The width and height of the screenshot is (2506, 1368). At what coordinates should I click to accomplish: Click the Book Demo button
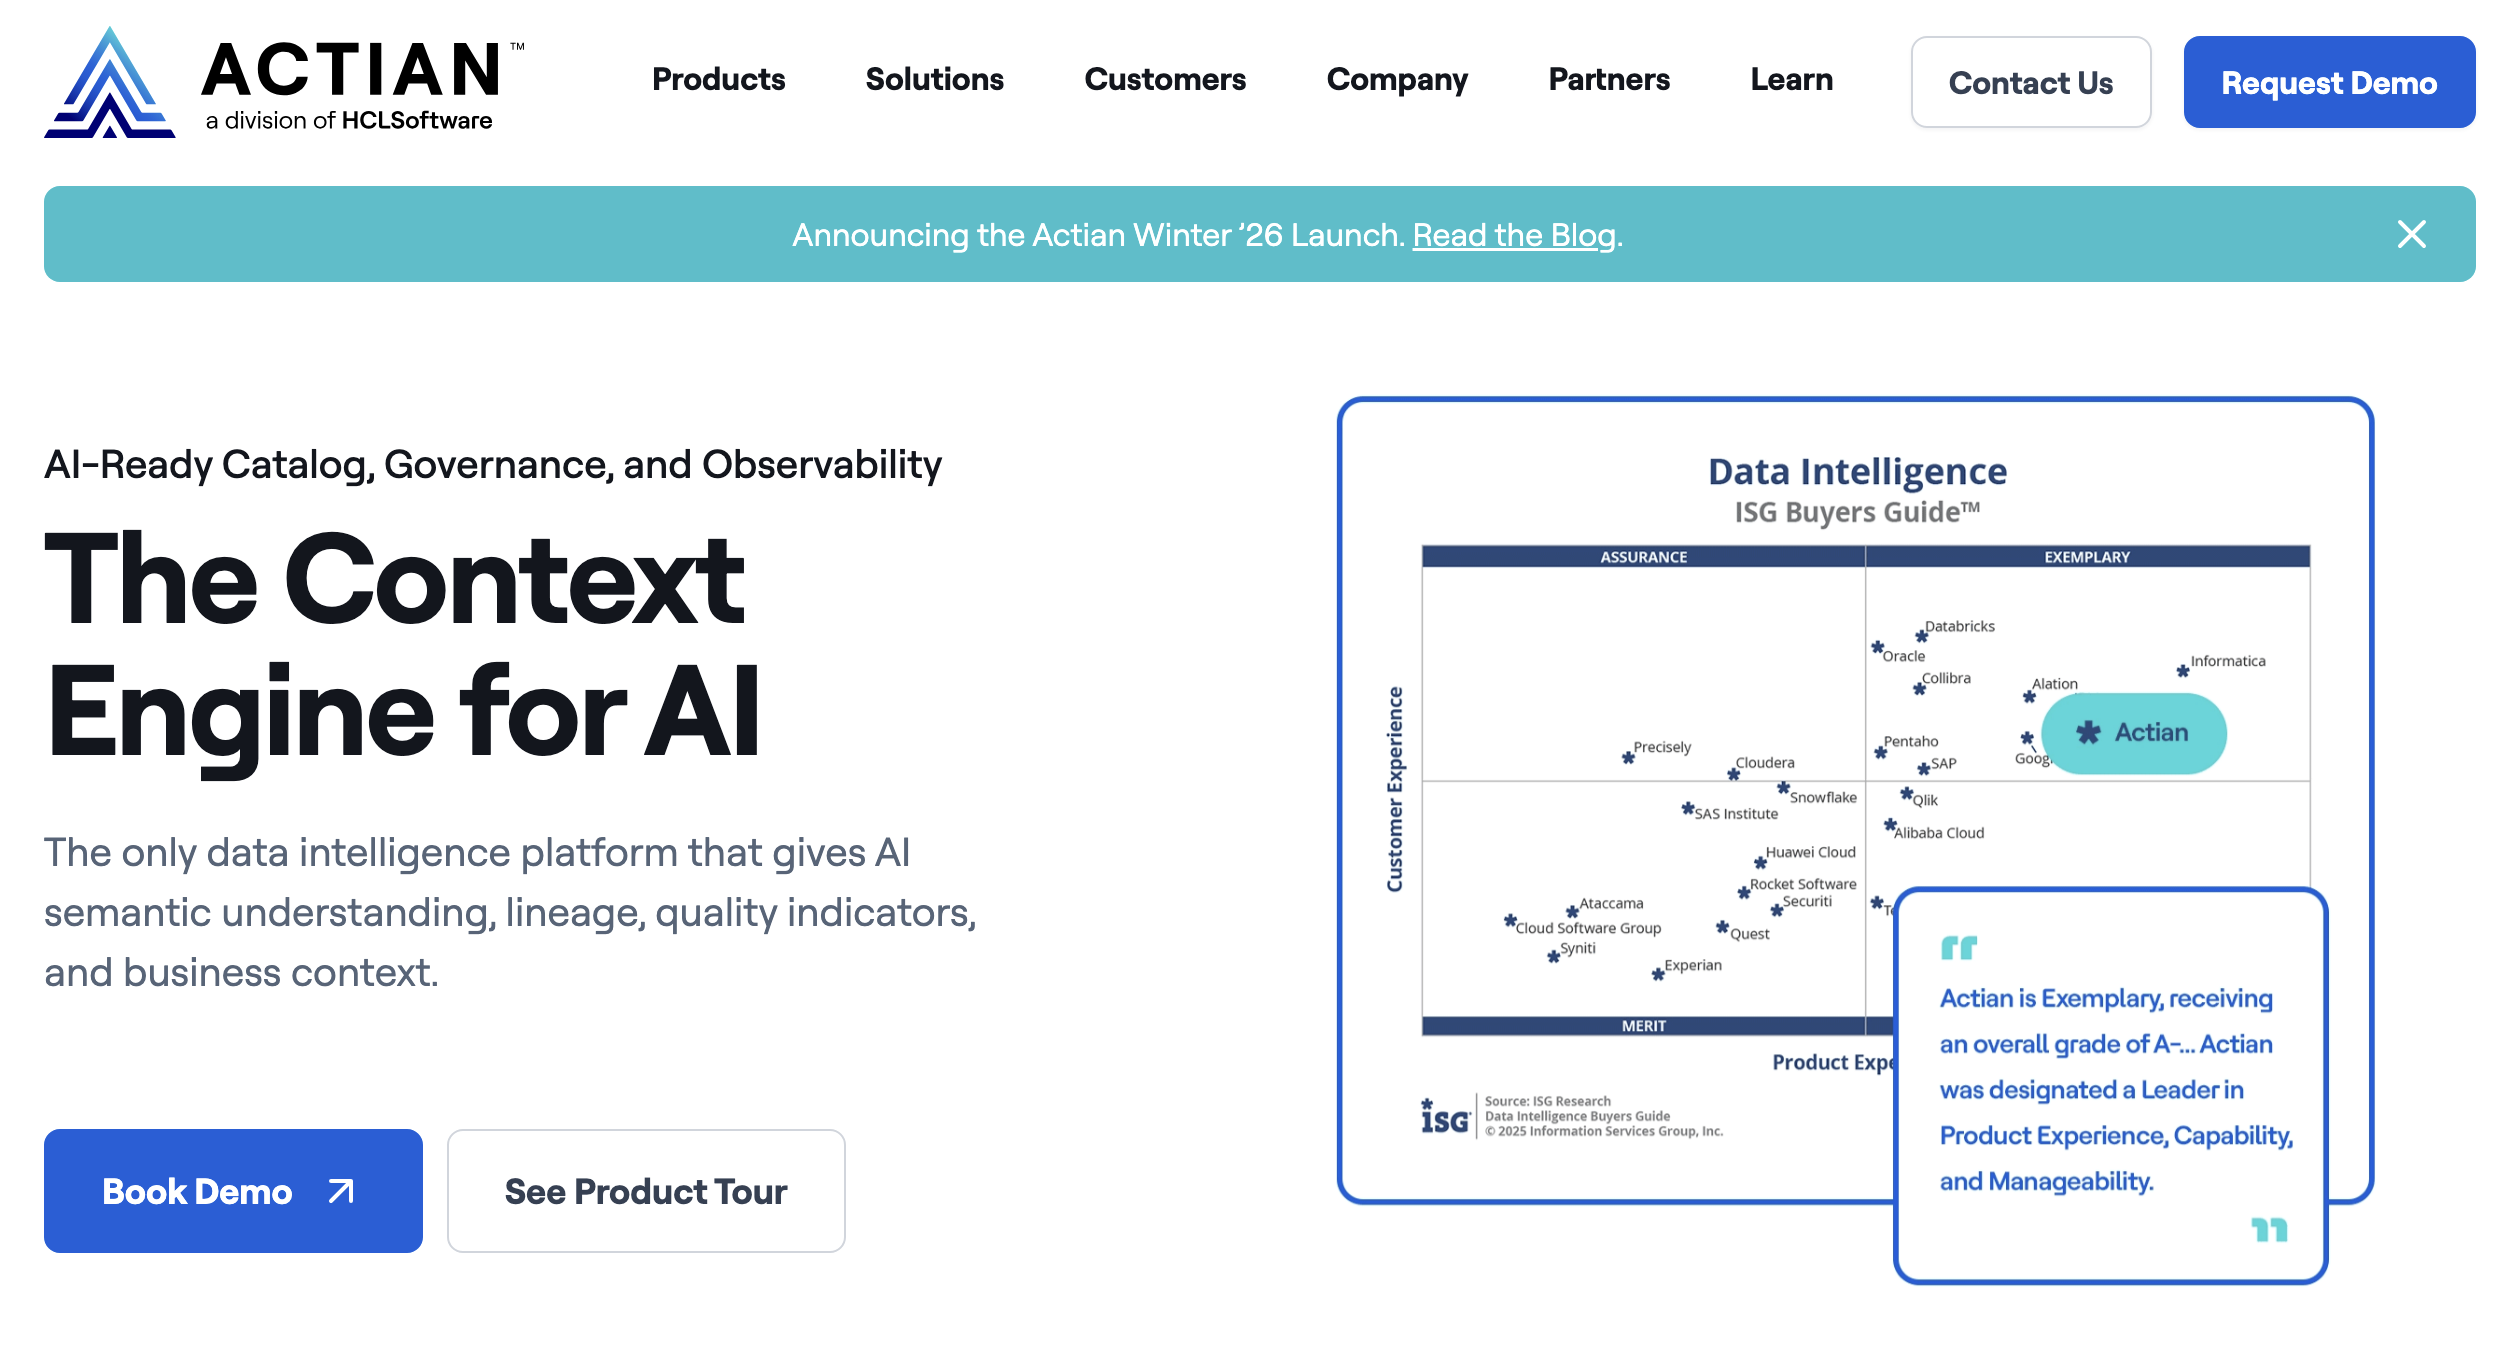click(x=233, y=1191)
